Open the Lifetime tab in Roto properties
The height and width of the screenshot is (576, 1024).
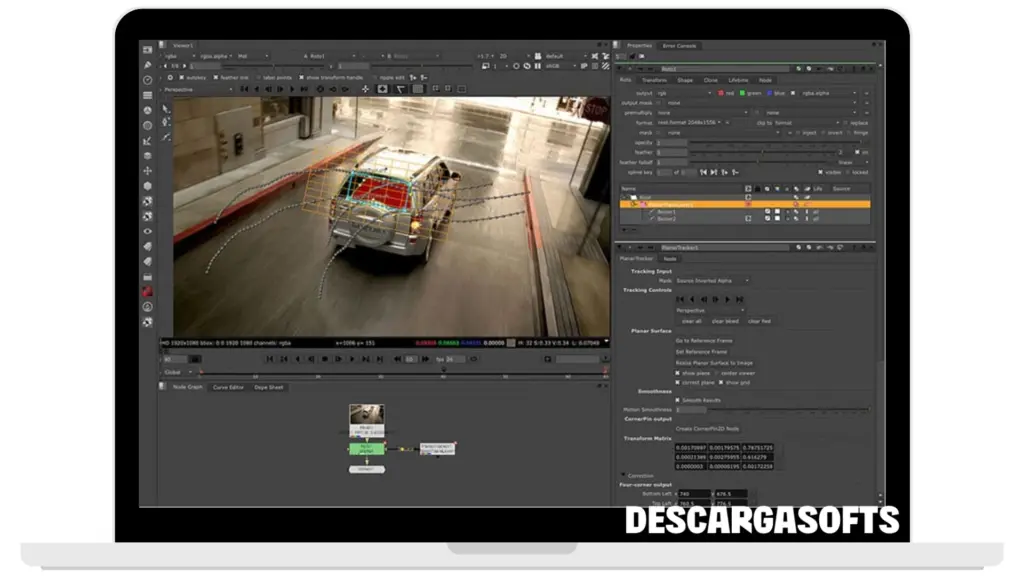(x=738, y=80)
